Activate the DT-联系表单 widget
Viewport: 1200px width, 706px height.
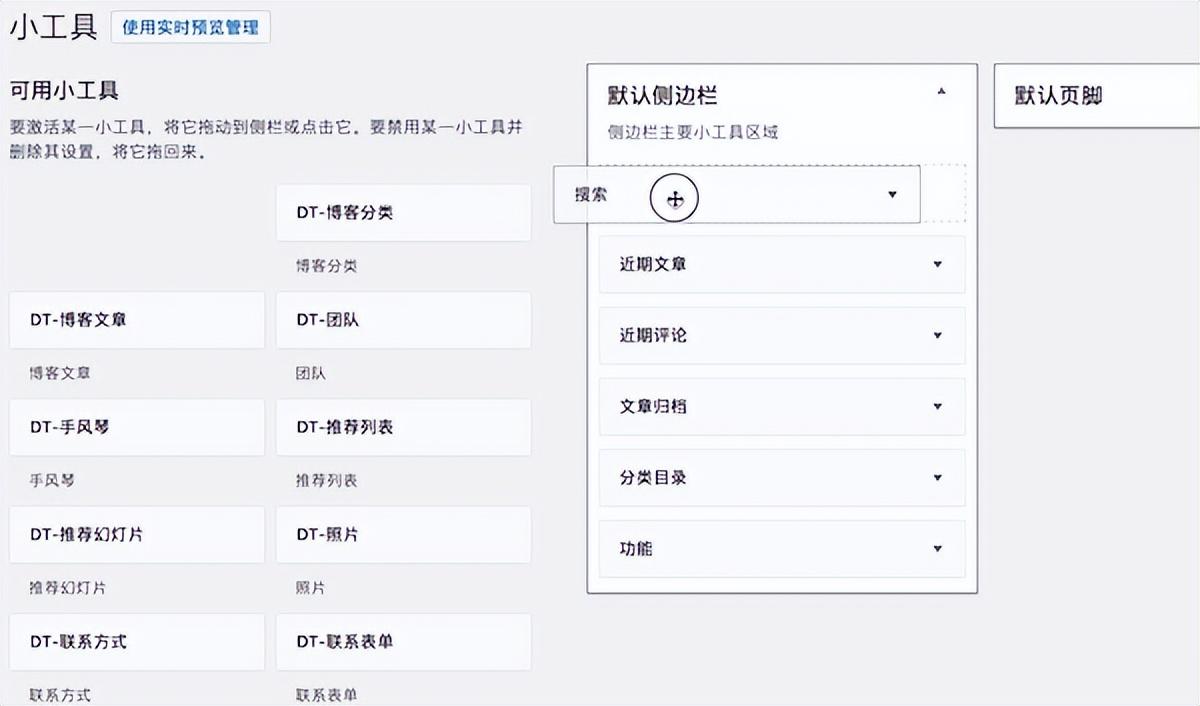coord(403,642)
